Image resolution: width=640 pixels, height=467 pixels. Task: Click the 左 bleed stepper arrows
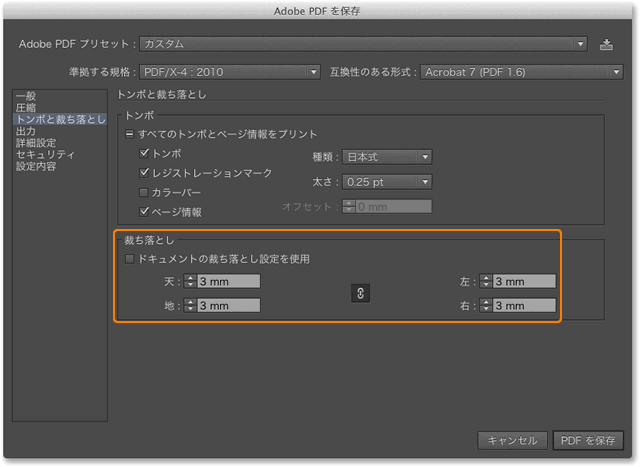tap(486, 282)
